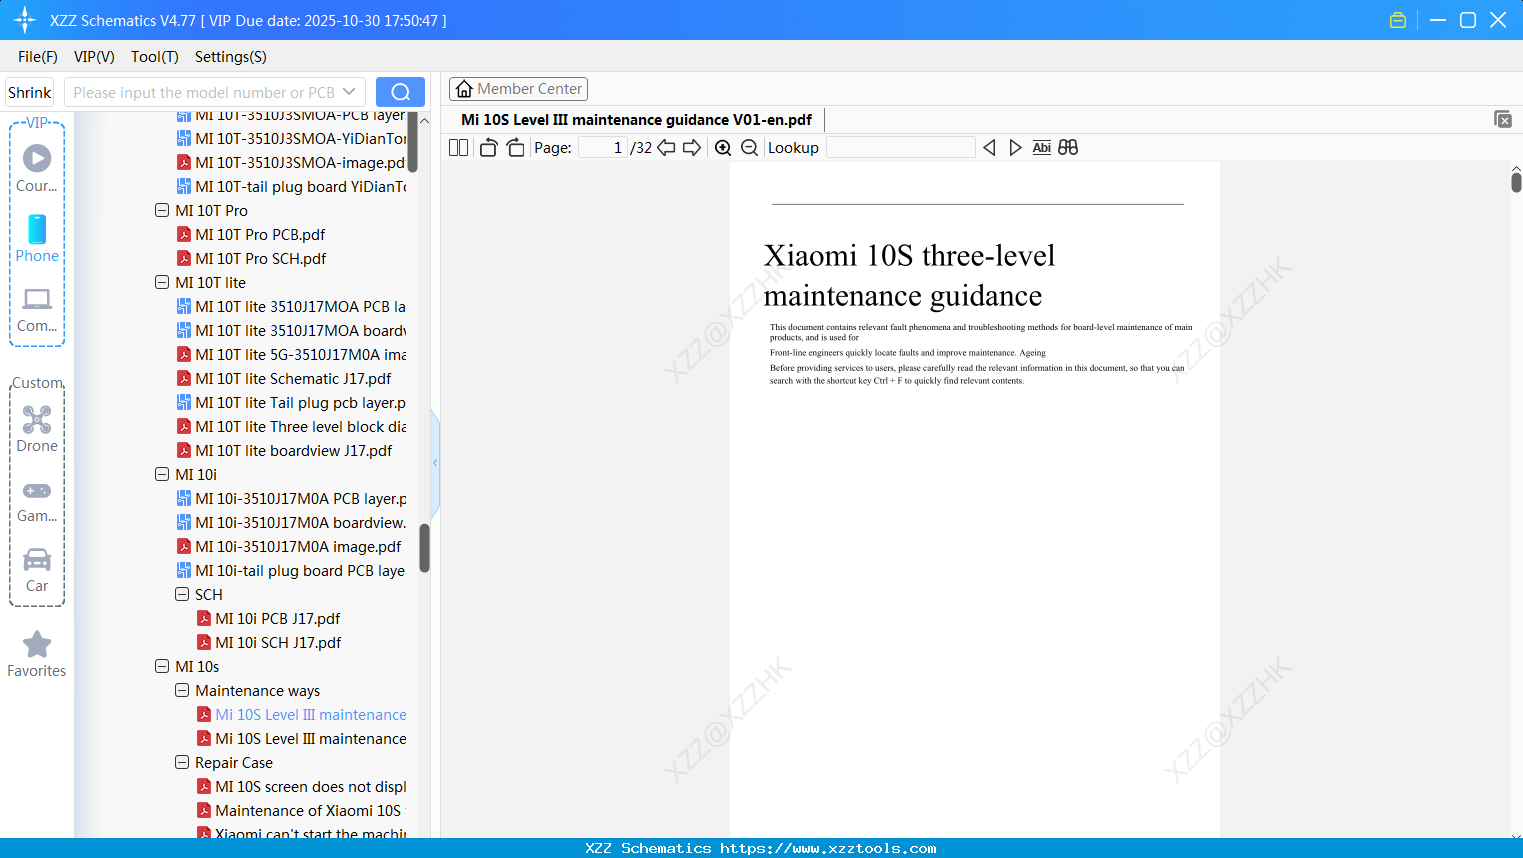This screenshot has height=858, width=1523.
Task: Toggle the binoculars advanced search option
Action: point(1068,147)
